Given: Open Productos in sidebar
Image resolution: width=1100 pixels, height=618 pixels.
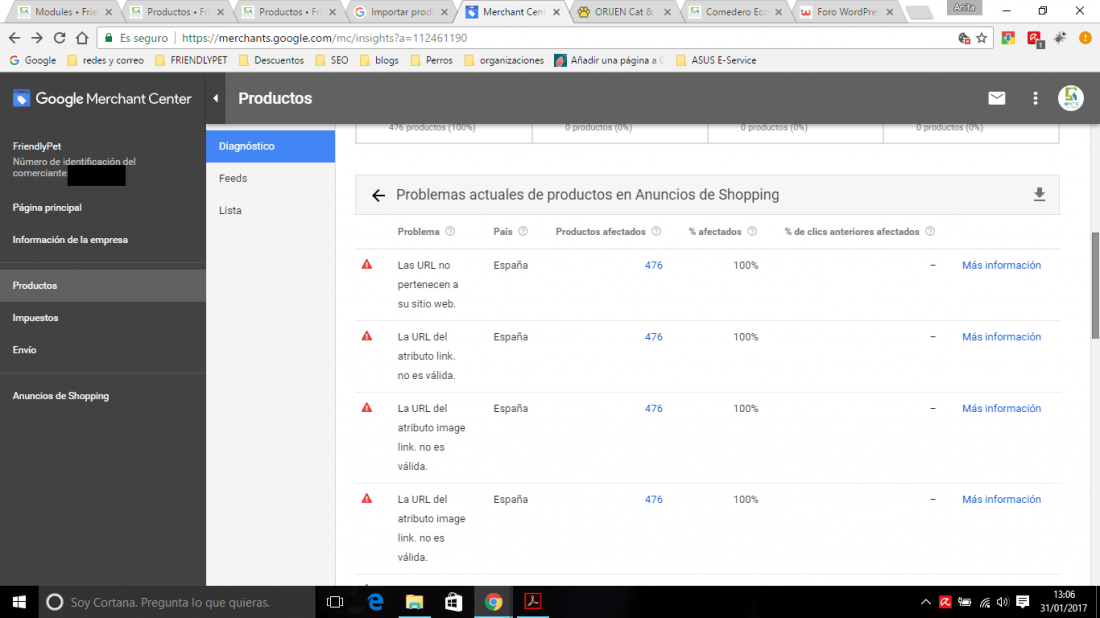Looking at the screenshot, I should (x=102, y=286).
